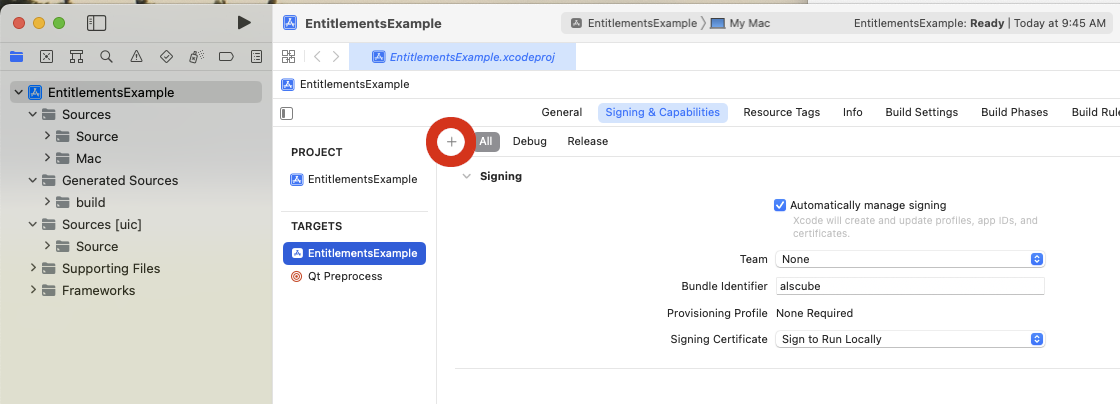This screenshot has width=1120, height=404.
Task: Switch to the Signing & Capabilities tab
Action: tap(663, 112)
